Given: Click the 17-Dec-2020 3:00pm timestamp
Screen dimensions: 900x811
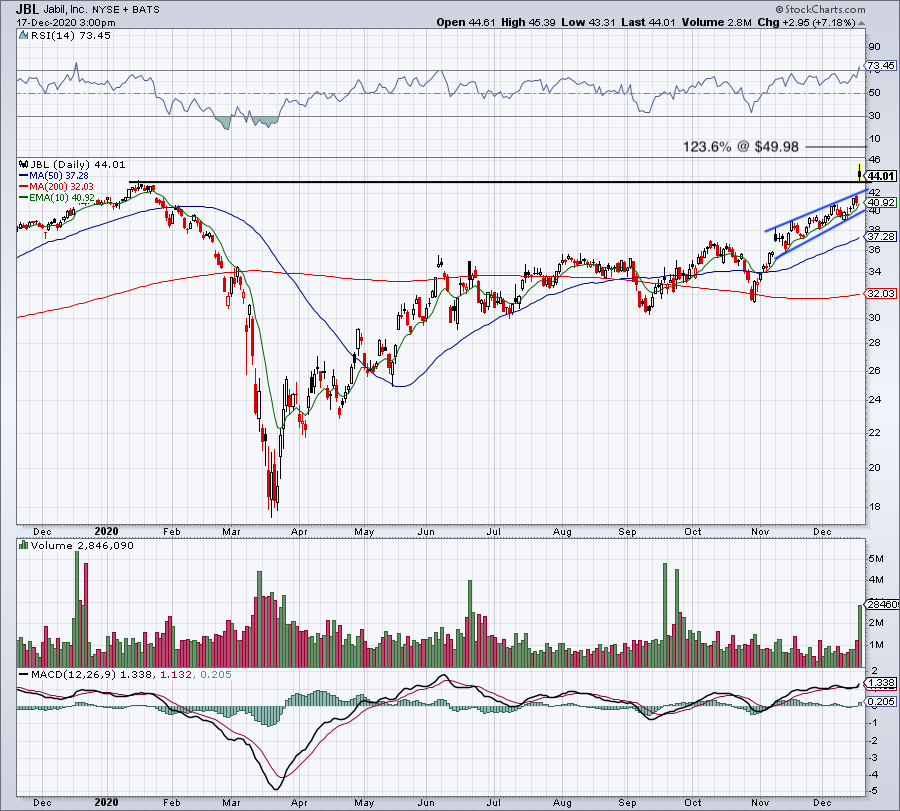Looking at the screenshot, I should [x=66, y=23].
